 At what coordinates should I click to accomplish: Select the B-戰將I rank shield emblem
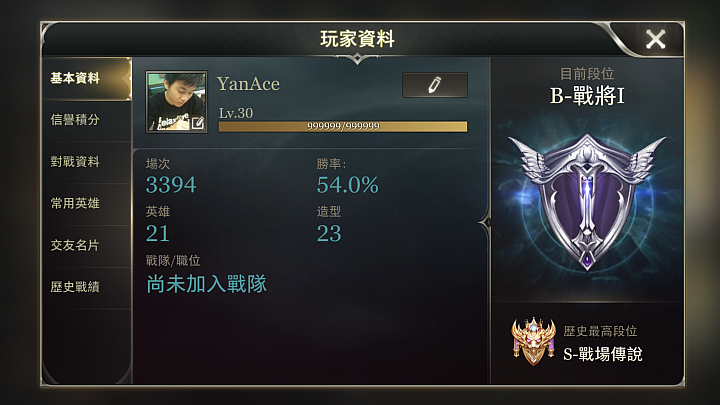(587, 202)
